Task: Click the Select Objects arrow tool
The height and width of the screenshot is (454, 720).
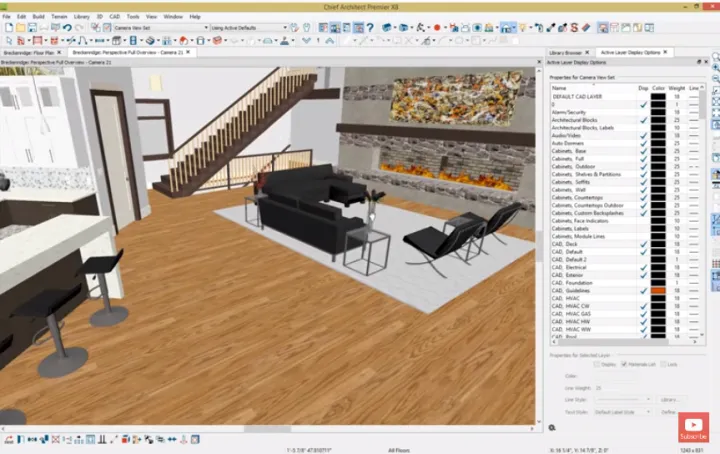Action: (7, 41)
